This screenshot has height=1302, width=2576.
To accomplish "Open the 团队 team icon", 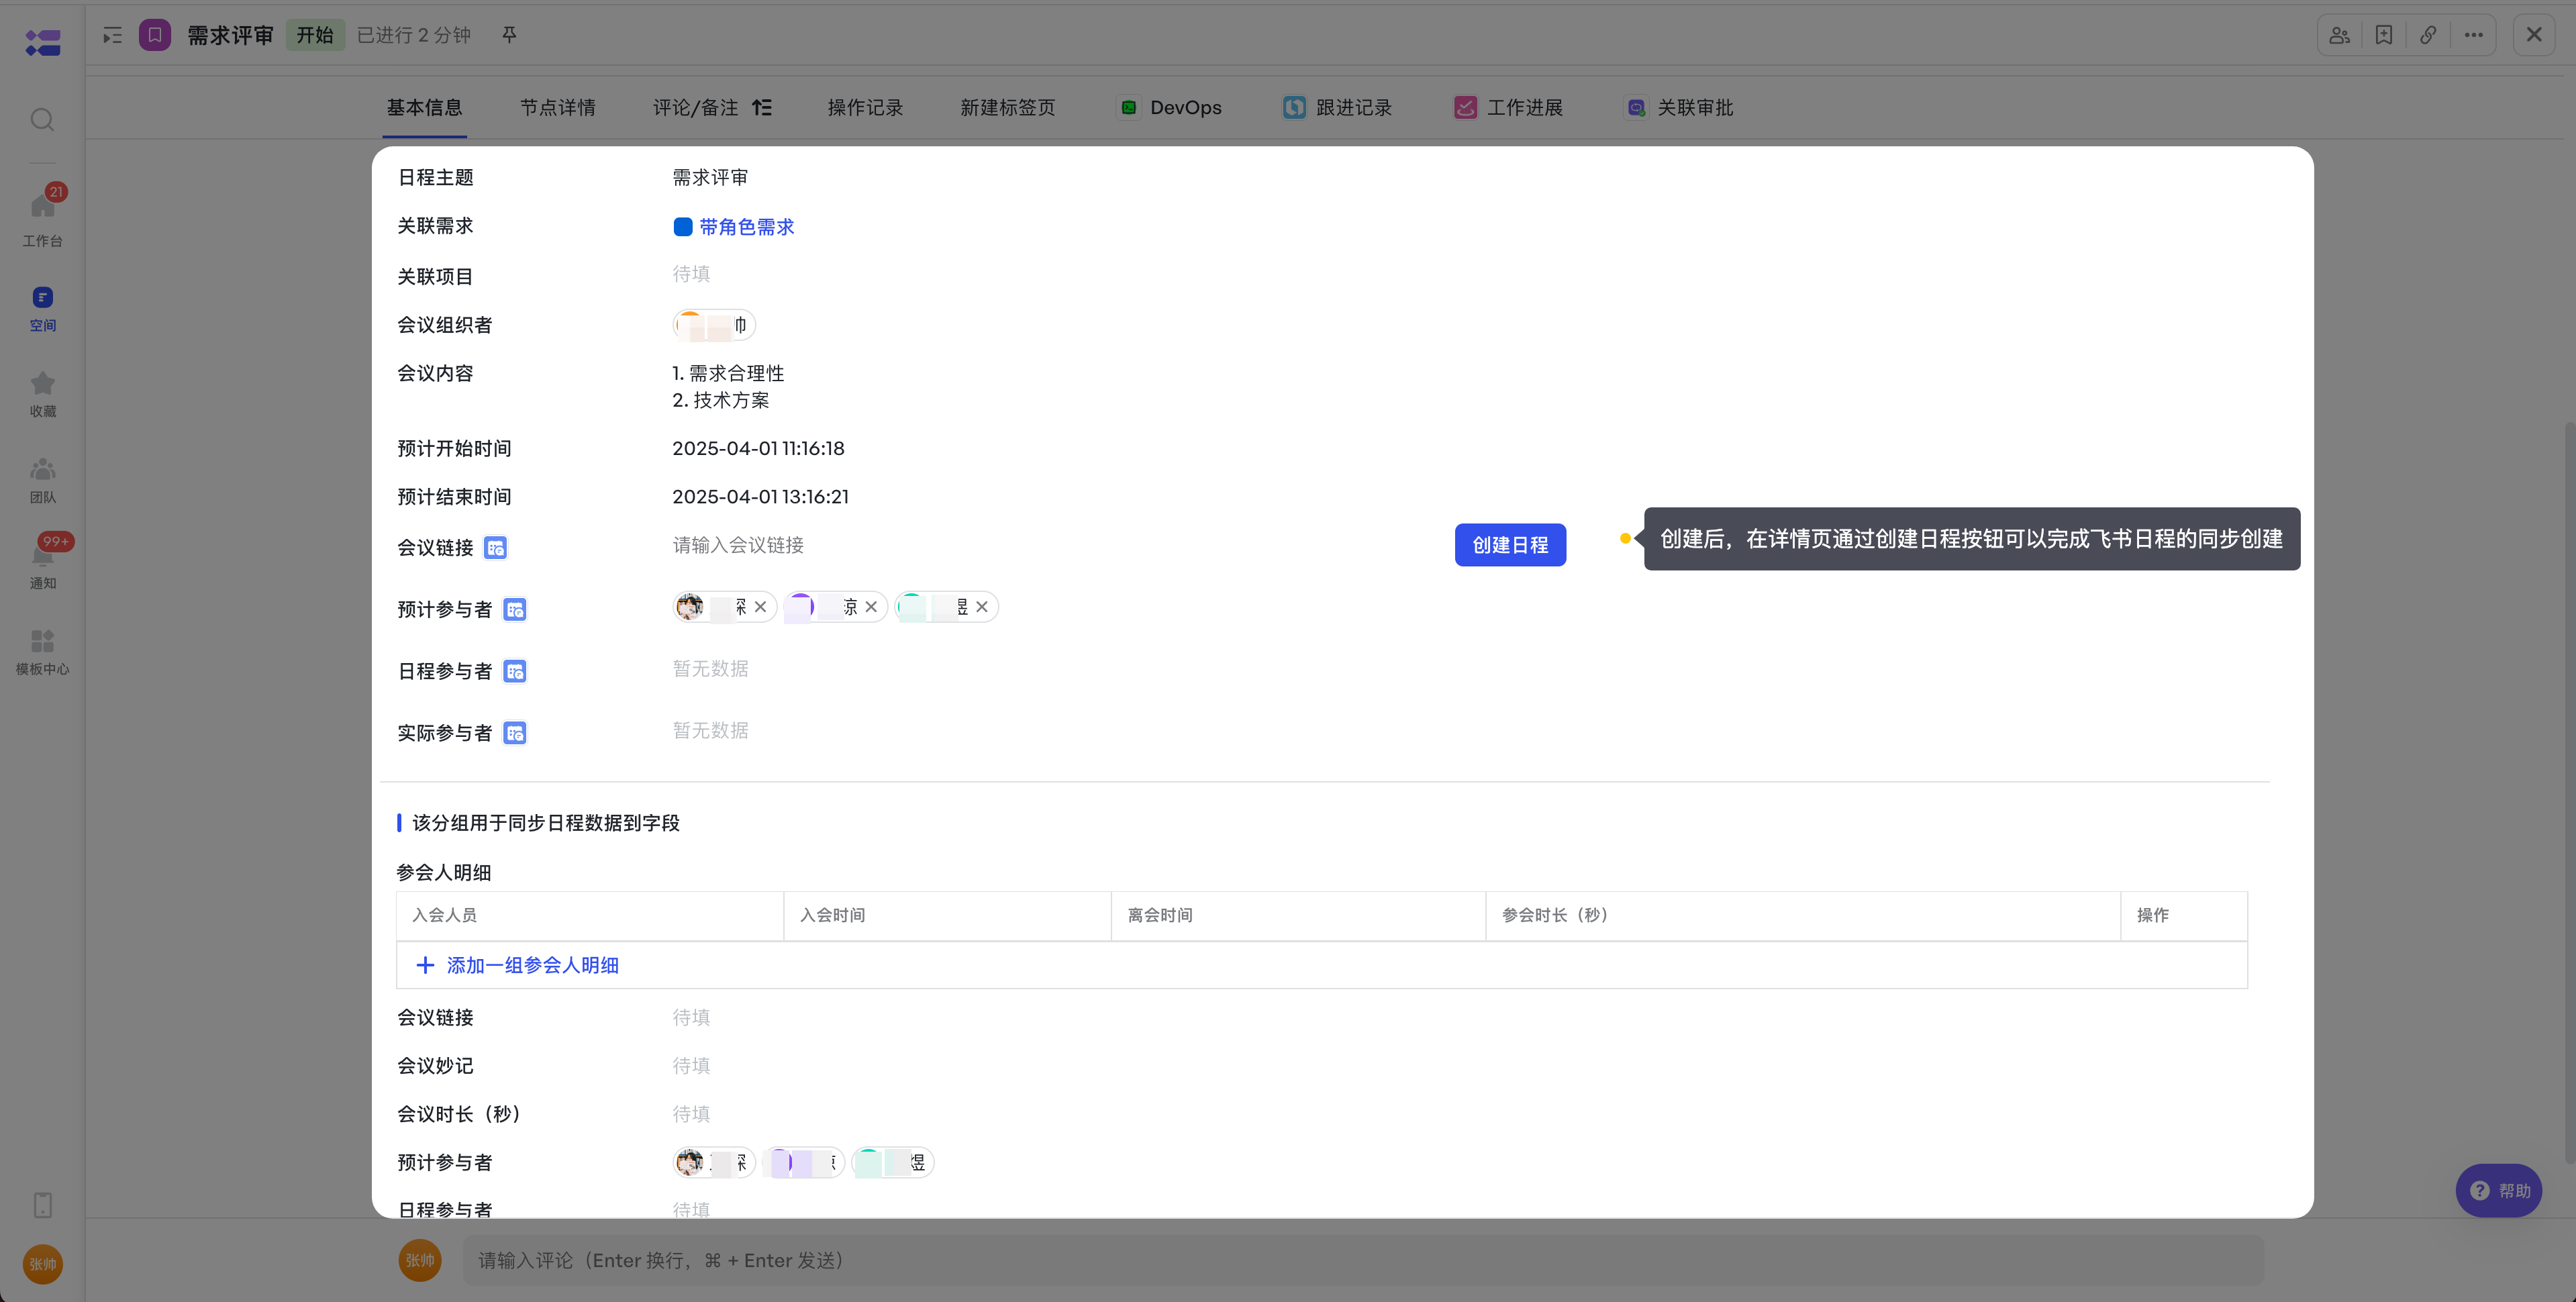I will [42, 481].
